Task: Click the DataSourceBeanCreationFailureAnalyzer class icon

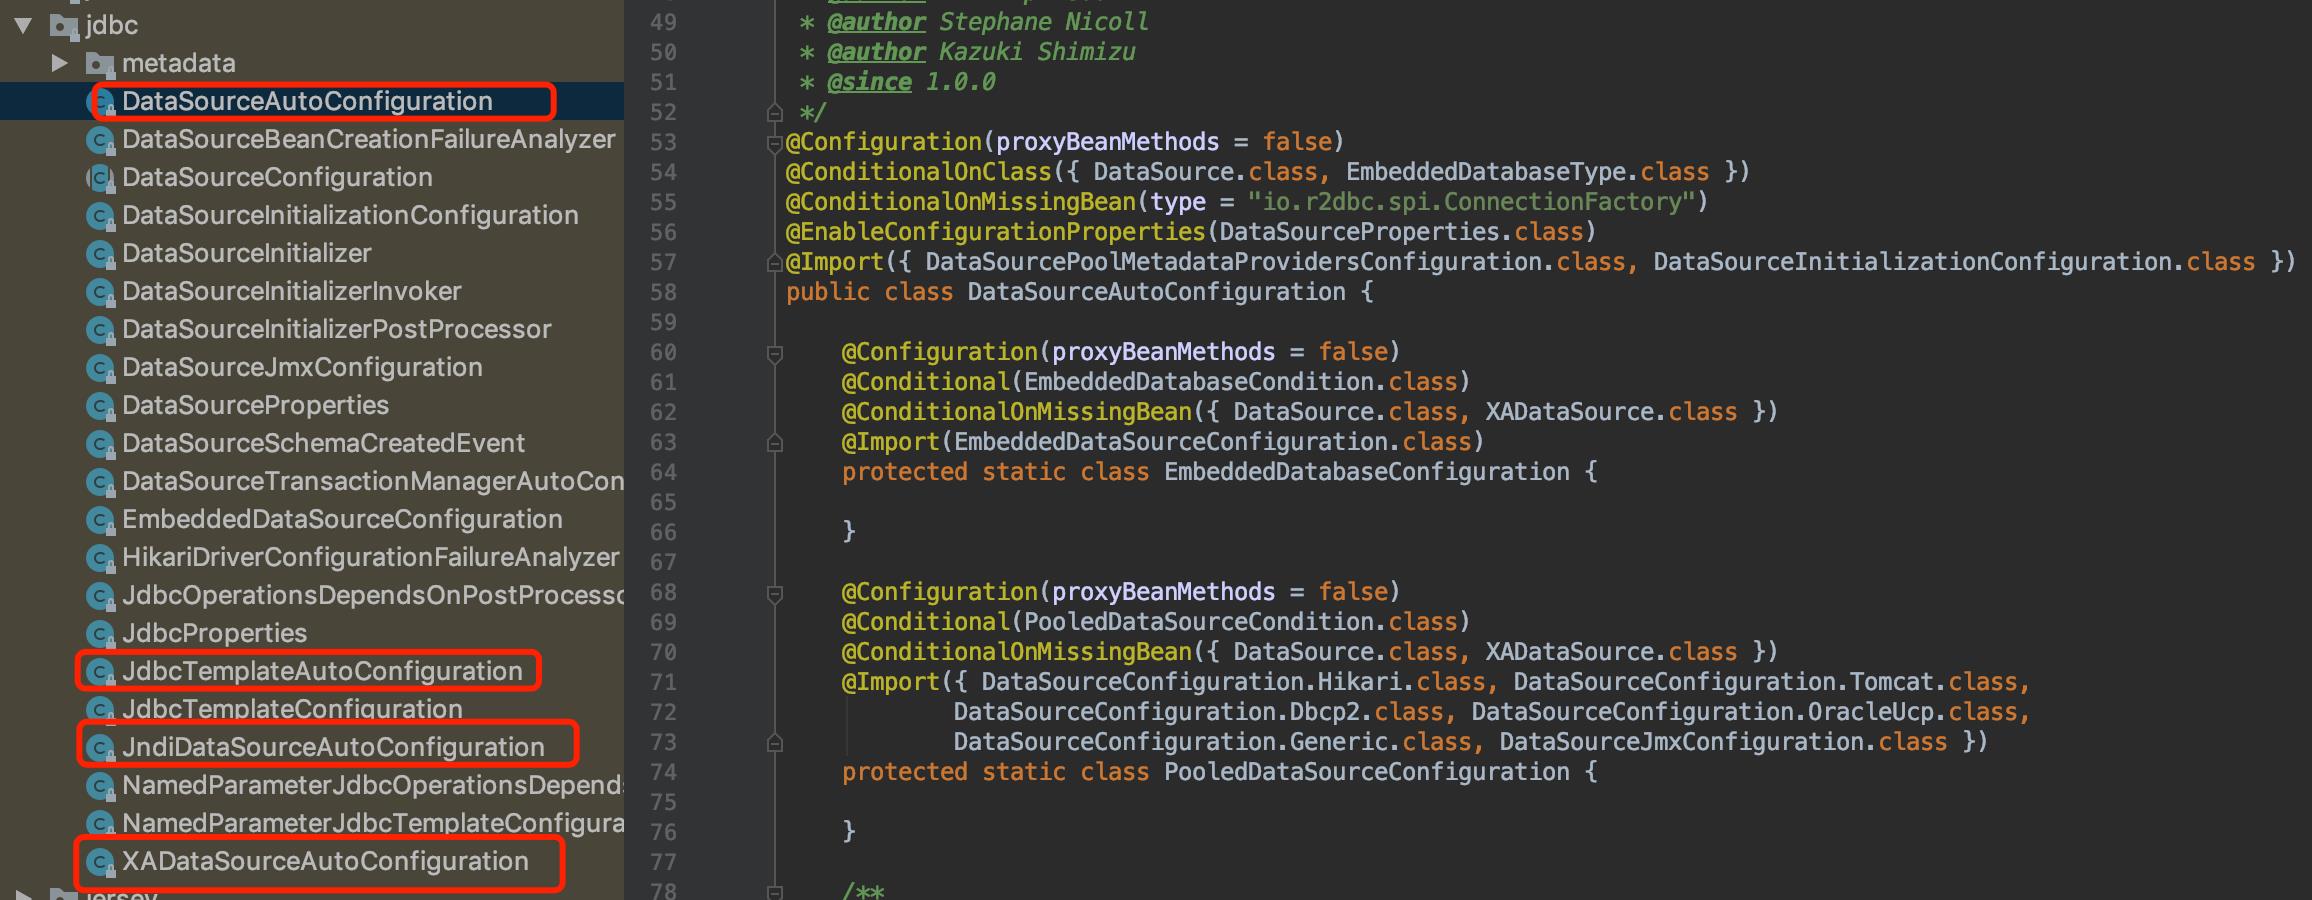Action: 100,140
